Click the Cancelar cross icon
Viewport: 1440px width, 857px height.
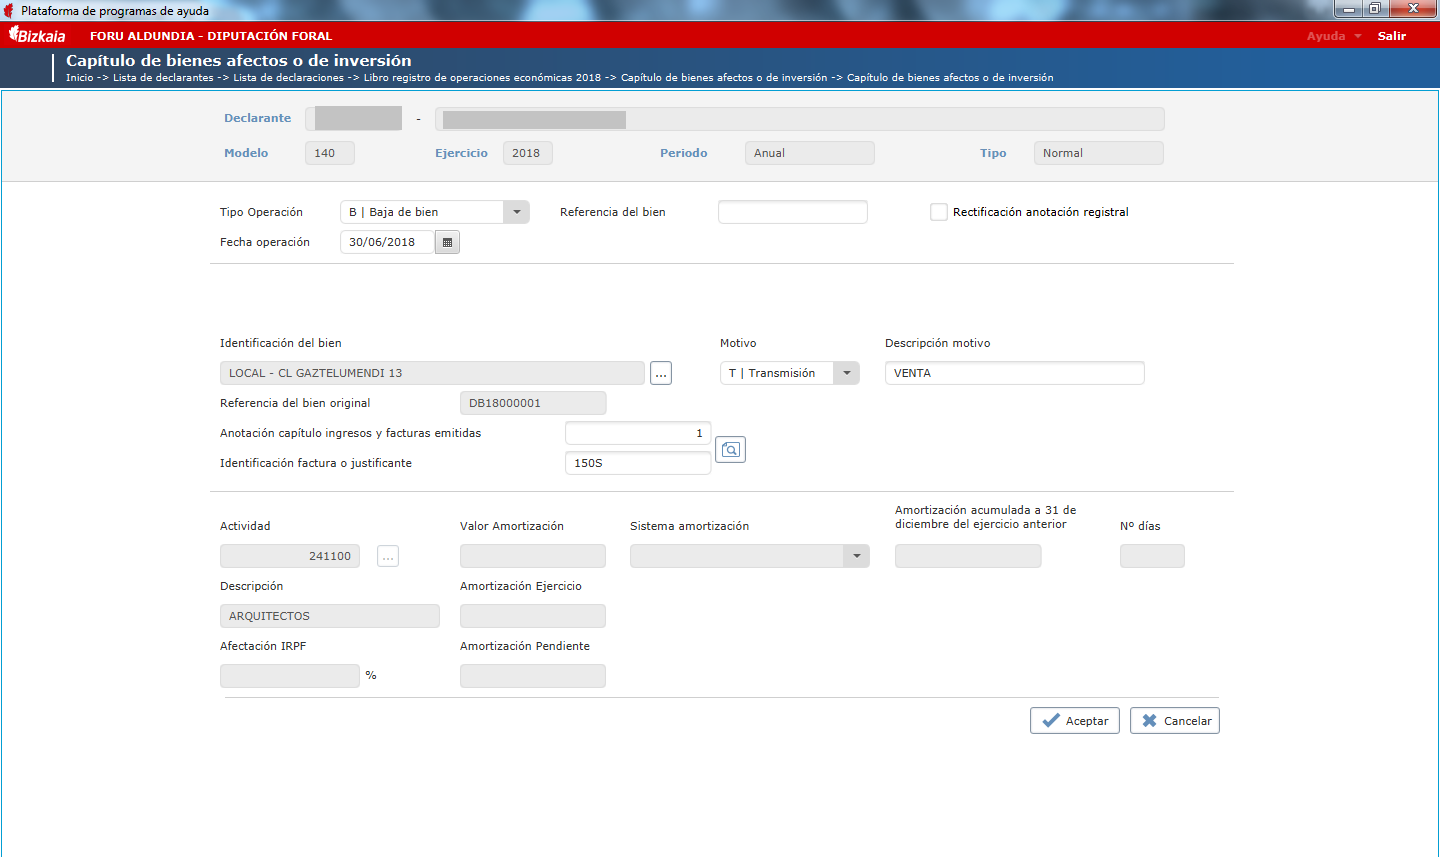[1150, 720]
